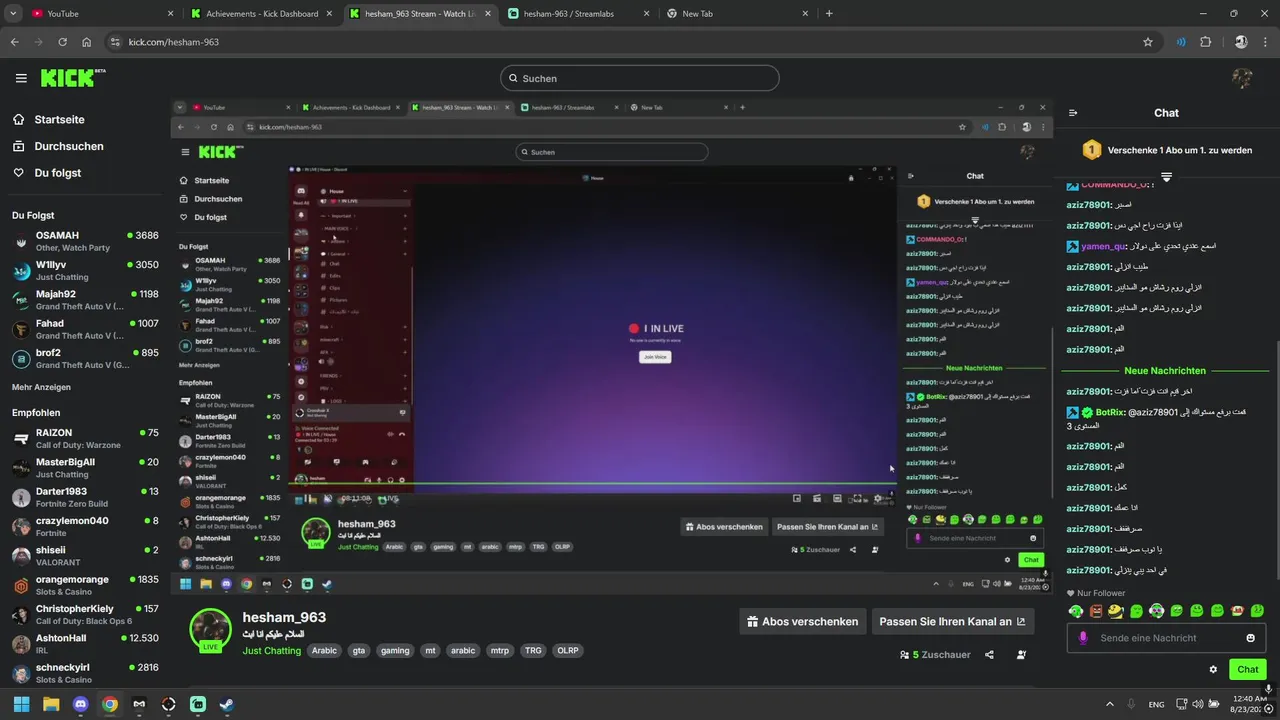Select the OLRP tag
The width and height of the screenshot is (1280, 720).
(567, 651)
